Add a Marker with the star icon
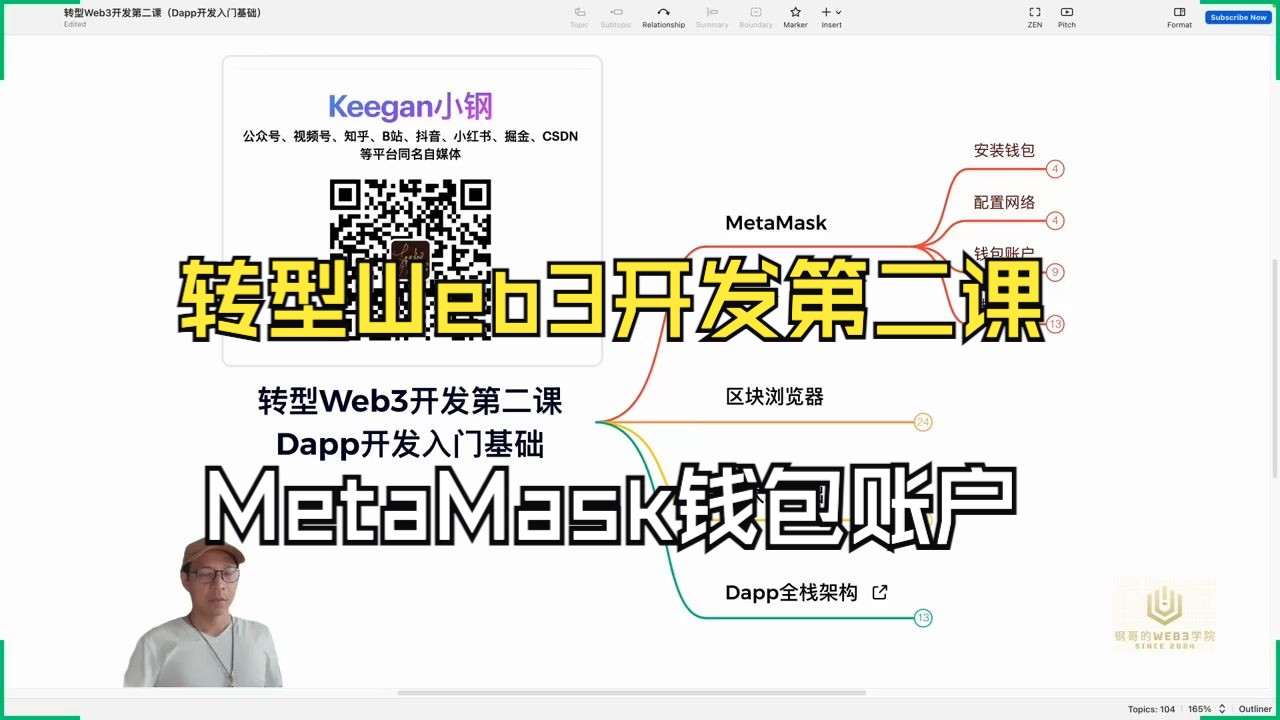Viewport: 1280px width, 720px height. pyautogui.click(x=795, y=17)
